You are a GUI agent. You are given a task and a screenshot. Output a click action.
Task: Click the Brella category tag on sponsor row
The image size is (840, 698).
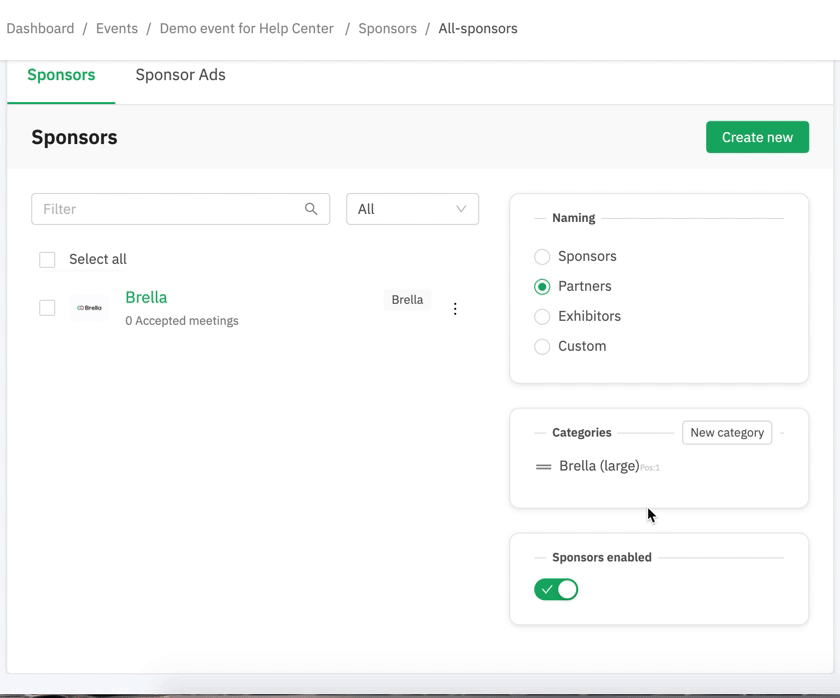[x=407, y=300]
